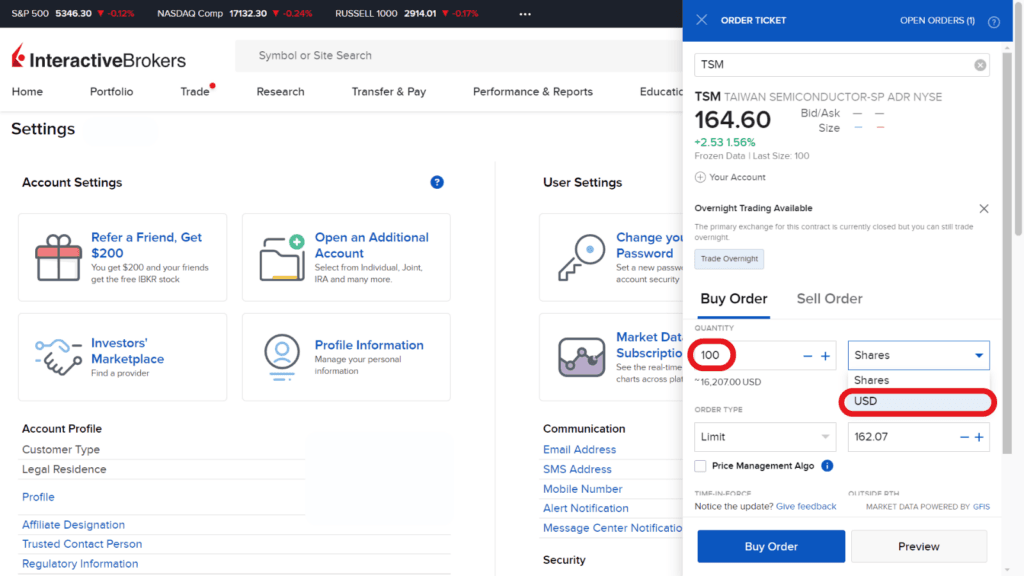Open the ellipsis menu in the market ticker bar

(x=524, y=14)
